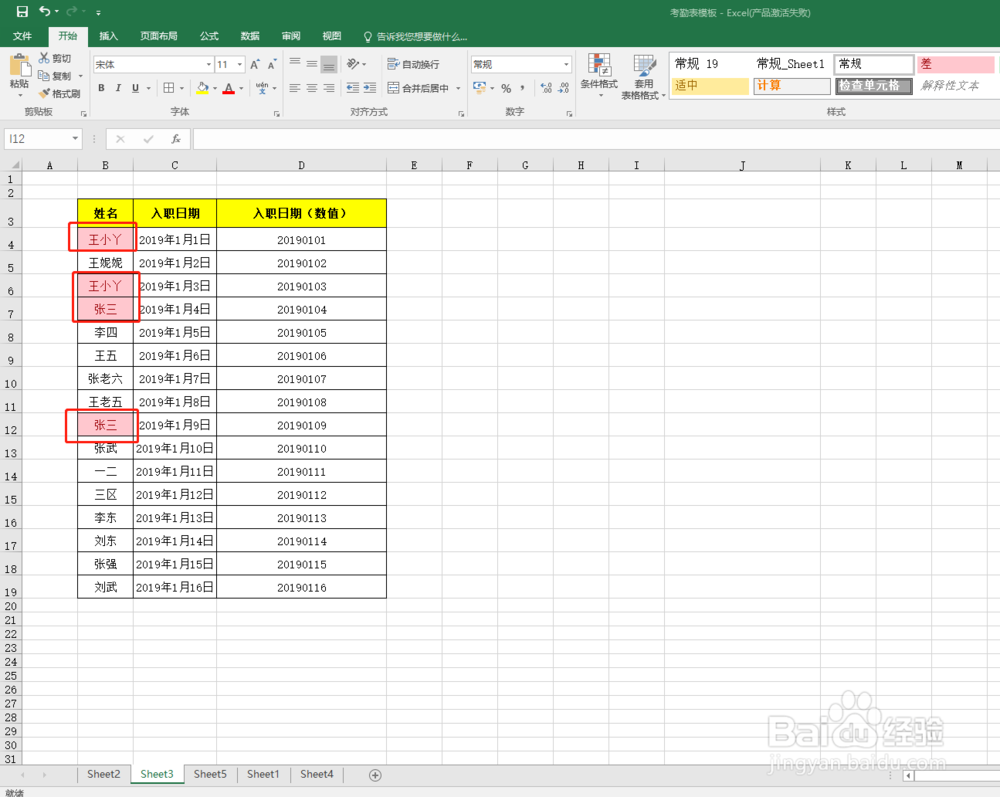The image size is (1000, 797).
Task: Decrease font size with smaller A icon
Action: tap(272, 64)
